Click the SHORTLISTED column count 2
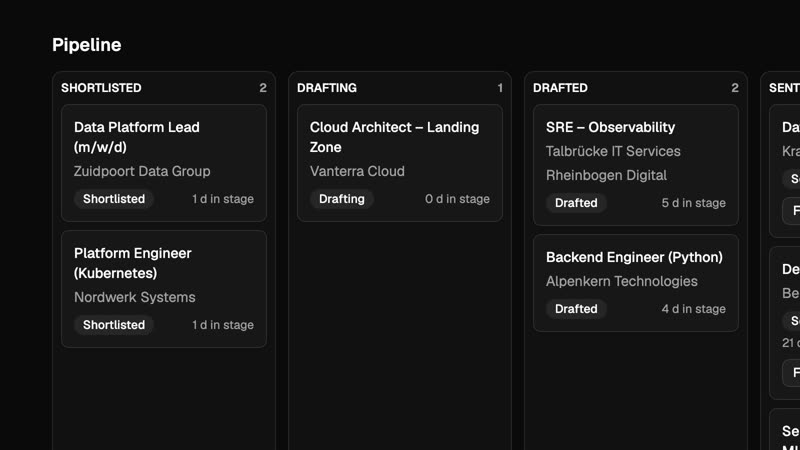This screenshot has width=800, height=450. [x=263, y=88]
